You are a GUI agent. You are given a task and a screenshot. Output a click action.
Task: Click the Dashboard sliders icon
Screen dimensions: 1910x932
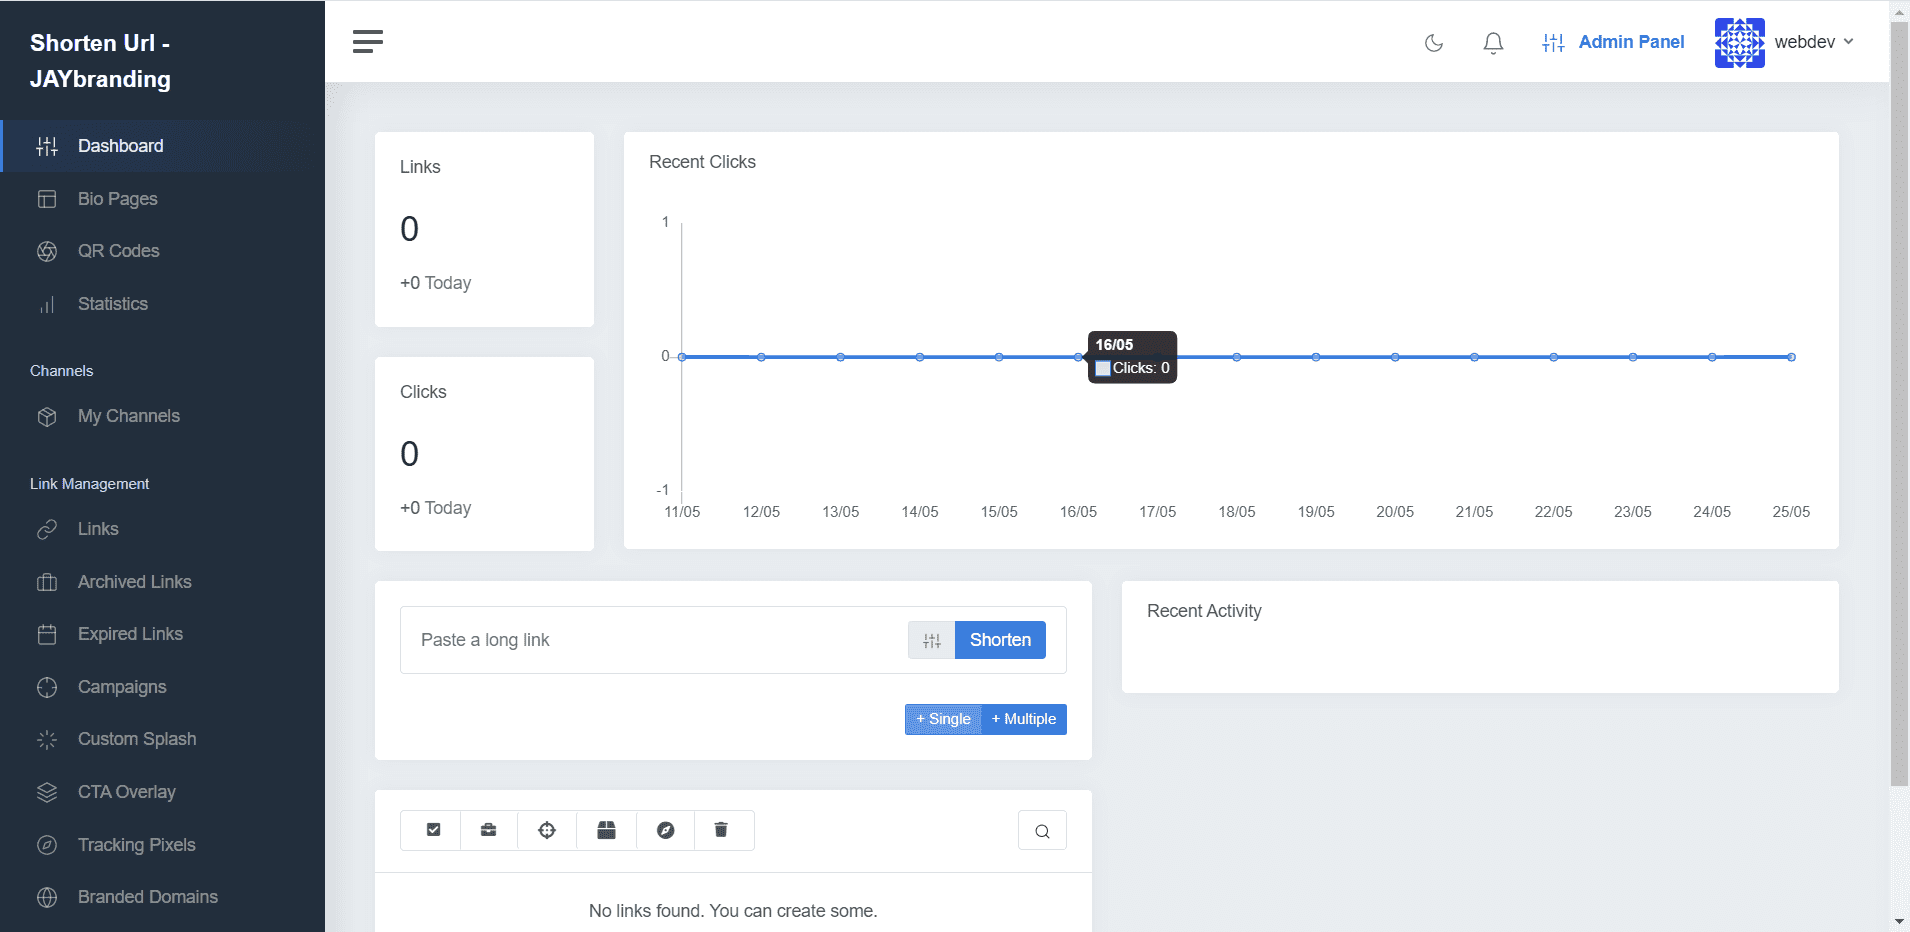point(47,146)
